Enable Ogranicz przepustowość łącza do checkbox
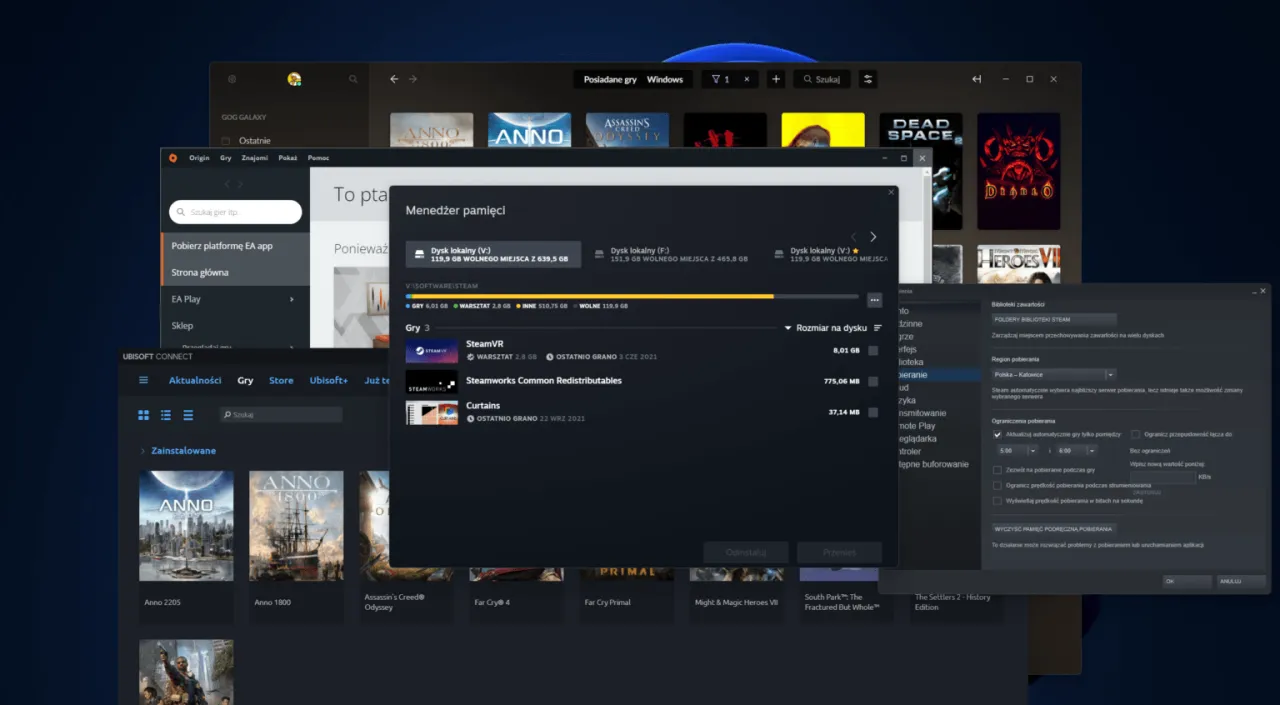This screenshot has width=1280, height=705. tap(1135, 434)
